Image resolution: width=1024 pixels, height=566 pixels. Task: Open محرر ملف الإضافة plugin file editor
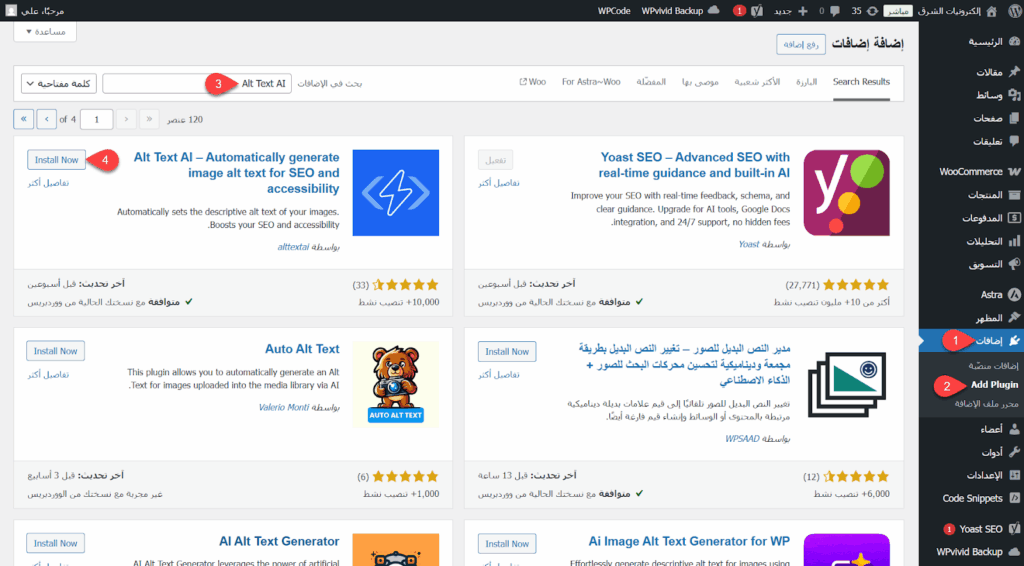[987, 404]
